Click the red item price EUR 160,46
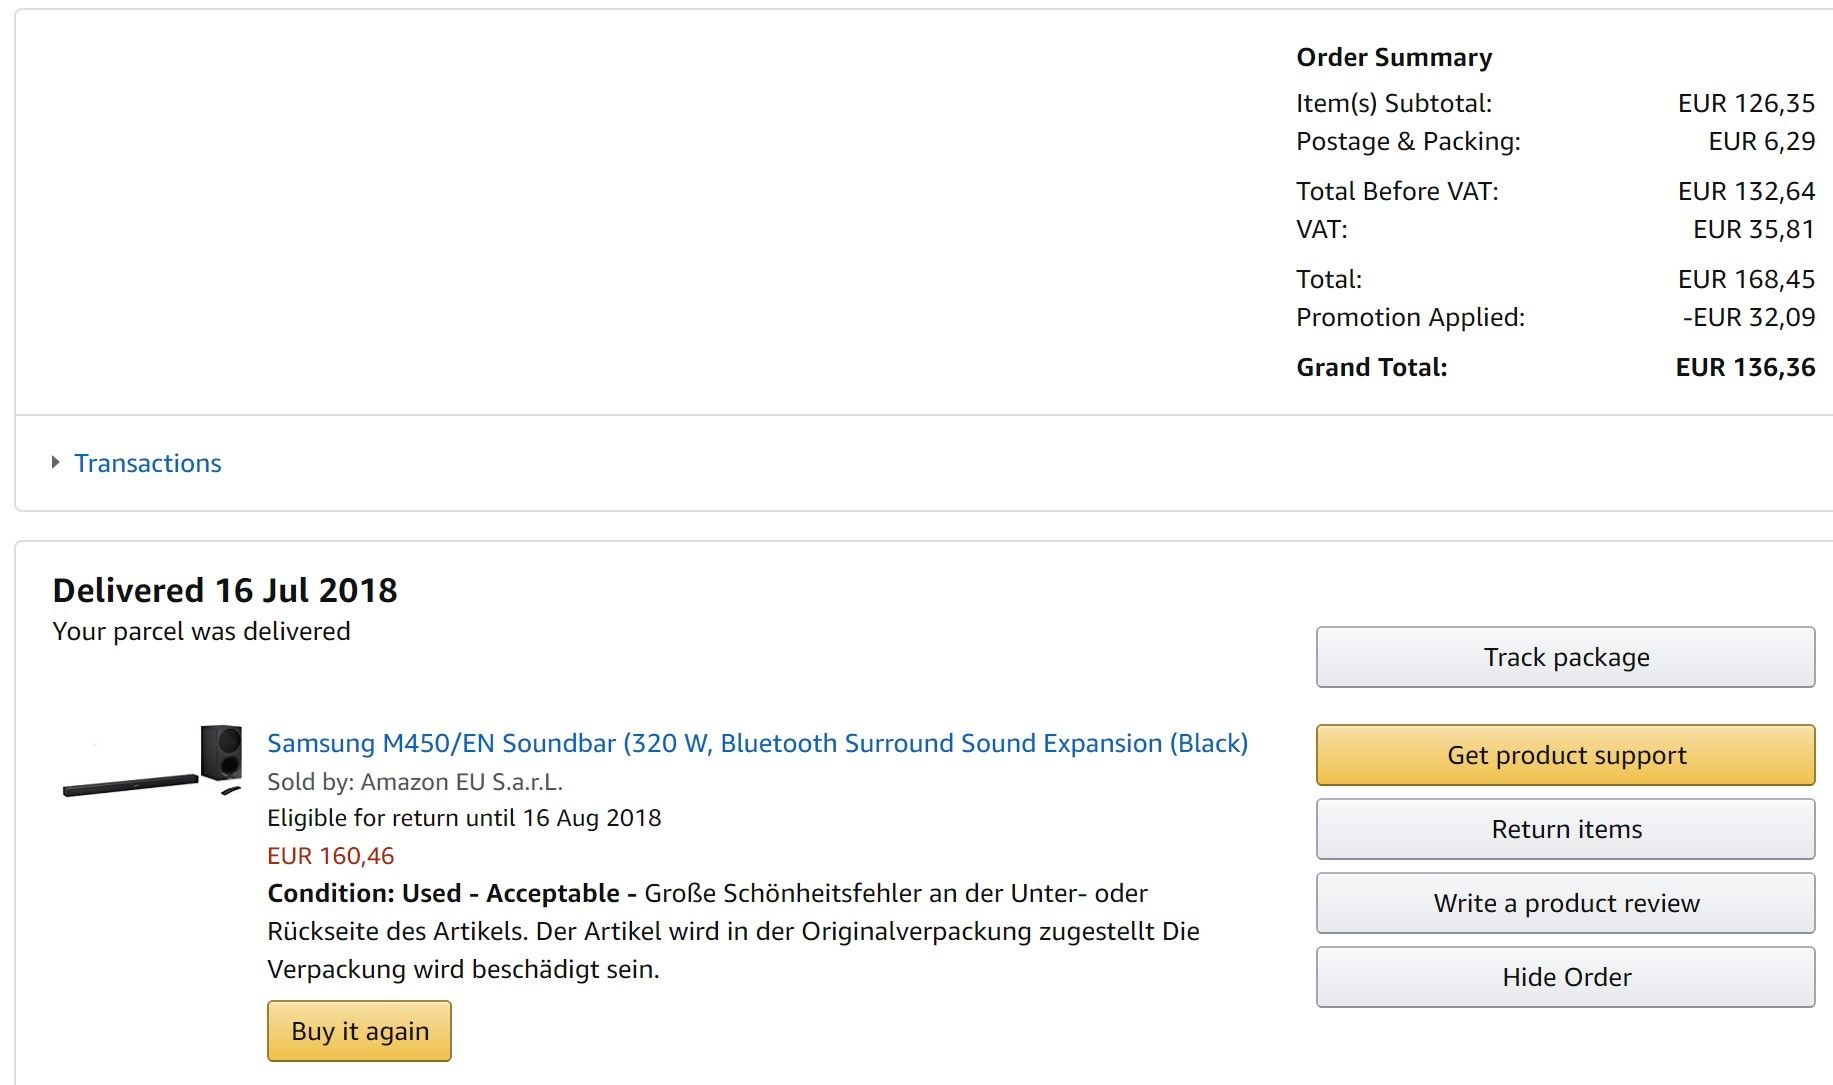1833x1085 pixels. tap(330, 856)
